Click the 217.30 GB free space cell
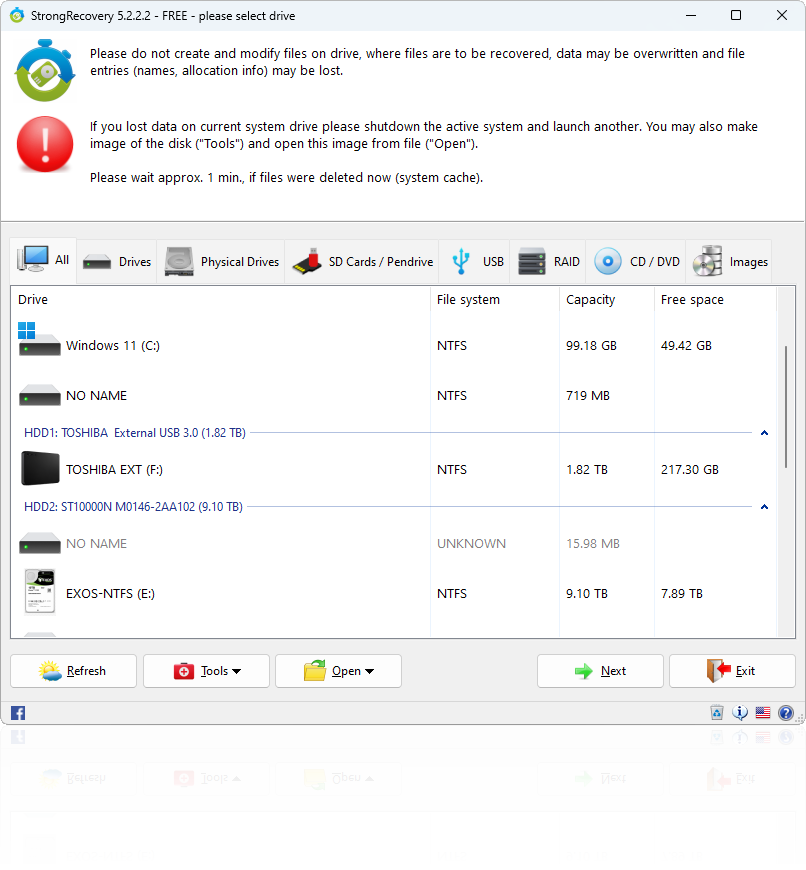Screen dimensions: 806x870 coord(690,470)
